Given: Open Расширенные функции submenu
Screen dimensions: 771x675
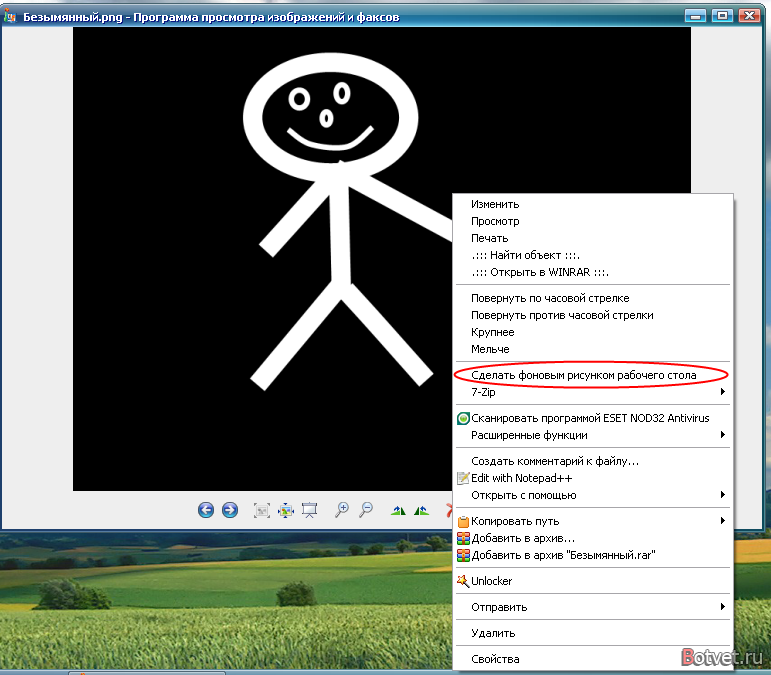Looking at the screenshot, I should (x=593, y=435).
